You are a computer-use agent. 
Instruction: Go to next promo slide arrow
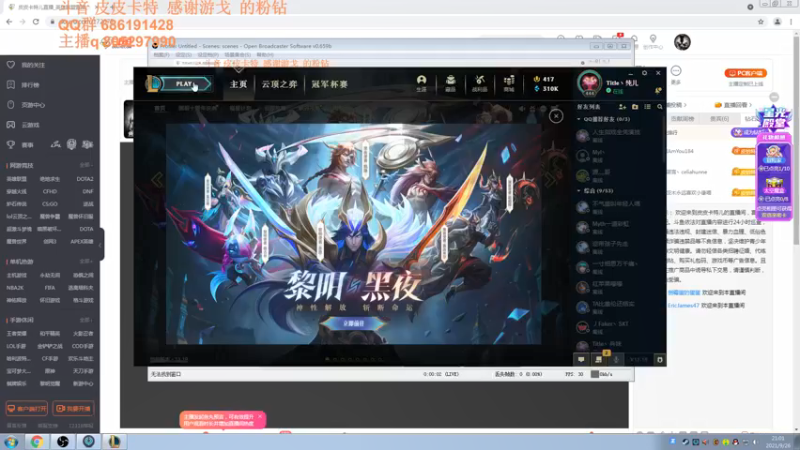(x=550, y=180)
